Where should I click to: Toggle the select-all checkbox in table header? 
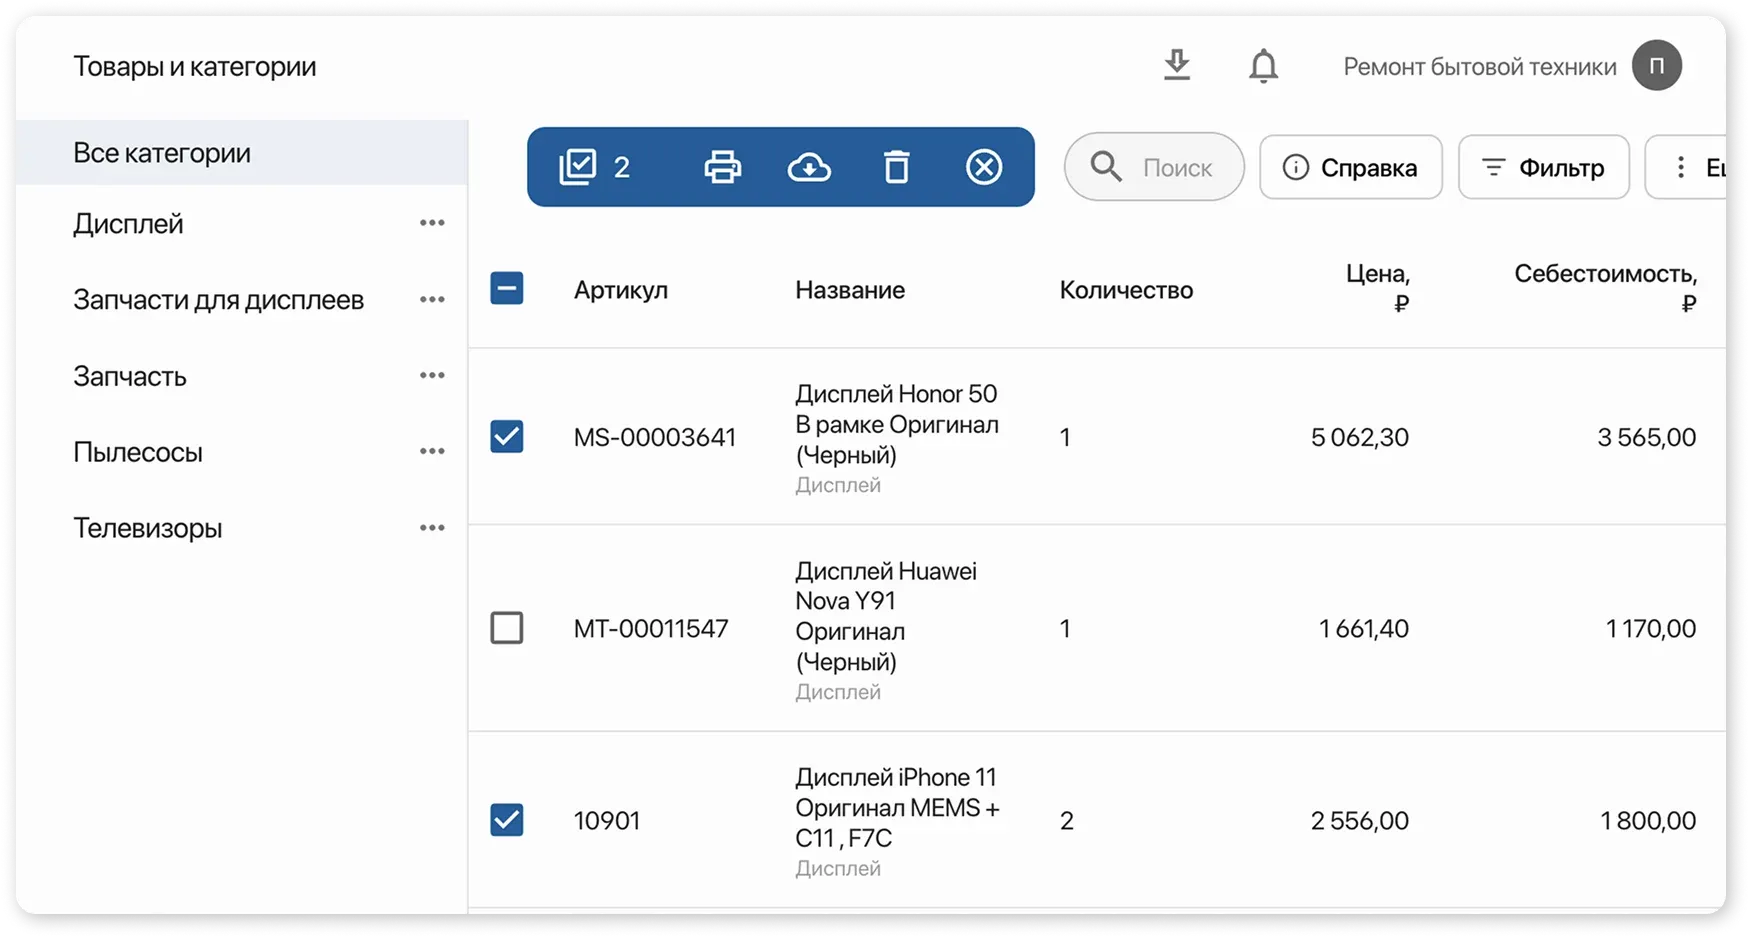click(x=507, y=289)
